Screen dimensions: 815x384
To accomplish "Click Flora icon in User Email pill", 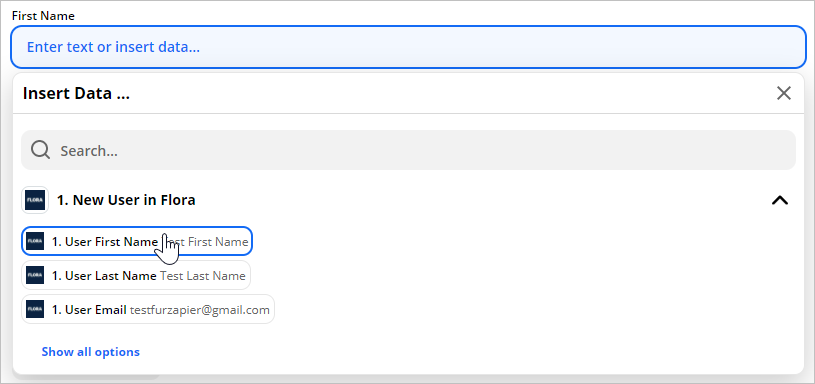I will (x=35, y=310).
